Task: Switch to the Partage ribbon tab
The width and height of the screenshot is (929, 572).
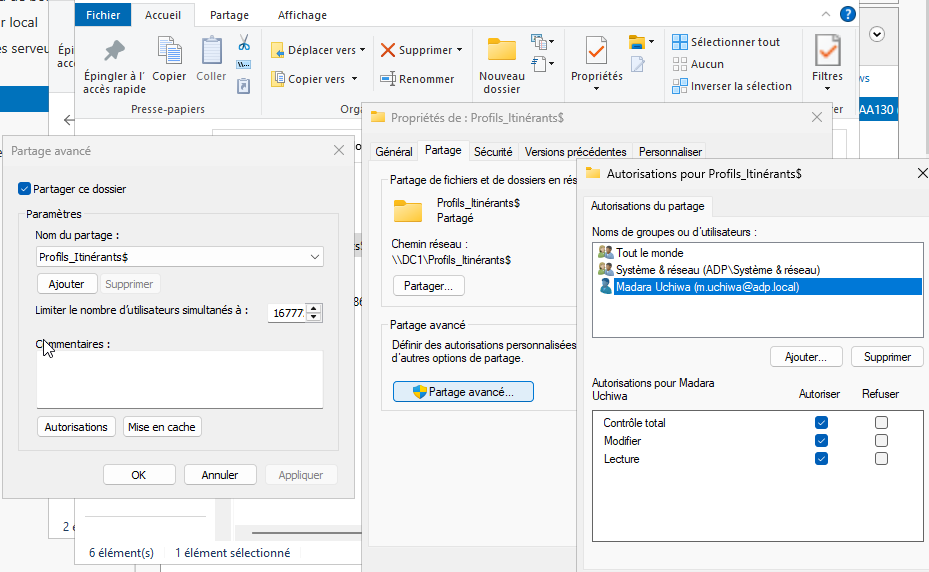Action: (x=229, y=15)
